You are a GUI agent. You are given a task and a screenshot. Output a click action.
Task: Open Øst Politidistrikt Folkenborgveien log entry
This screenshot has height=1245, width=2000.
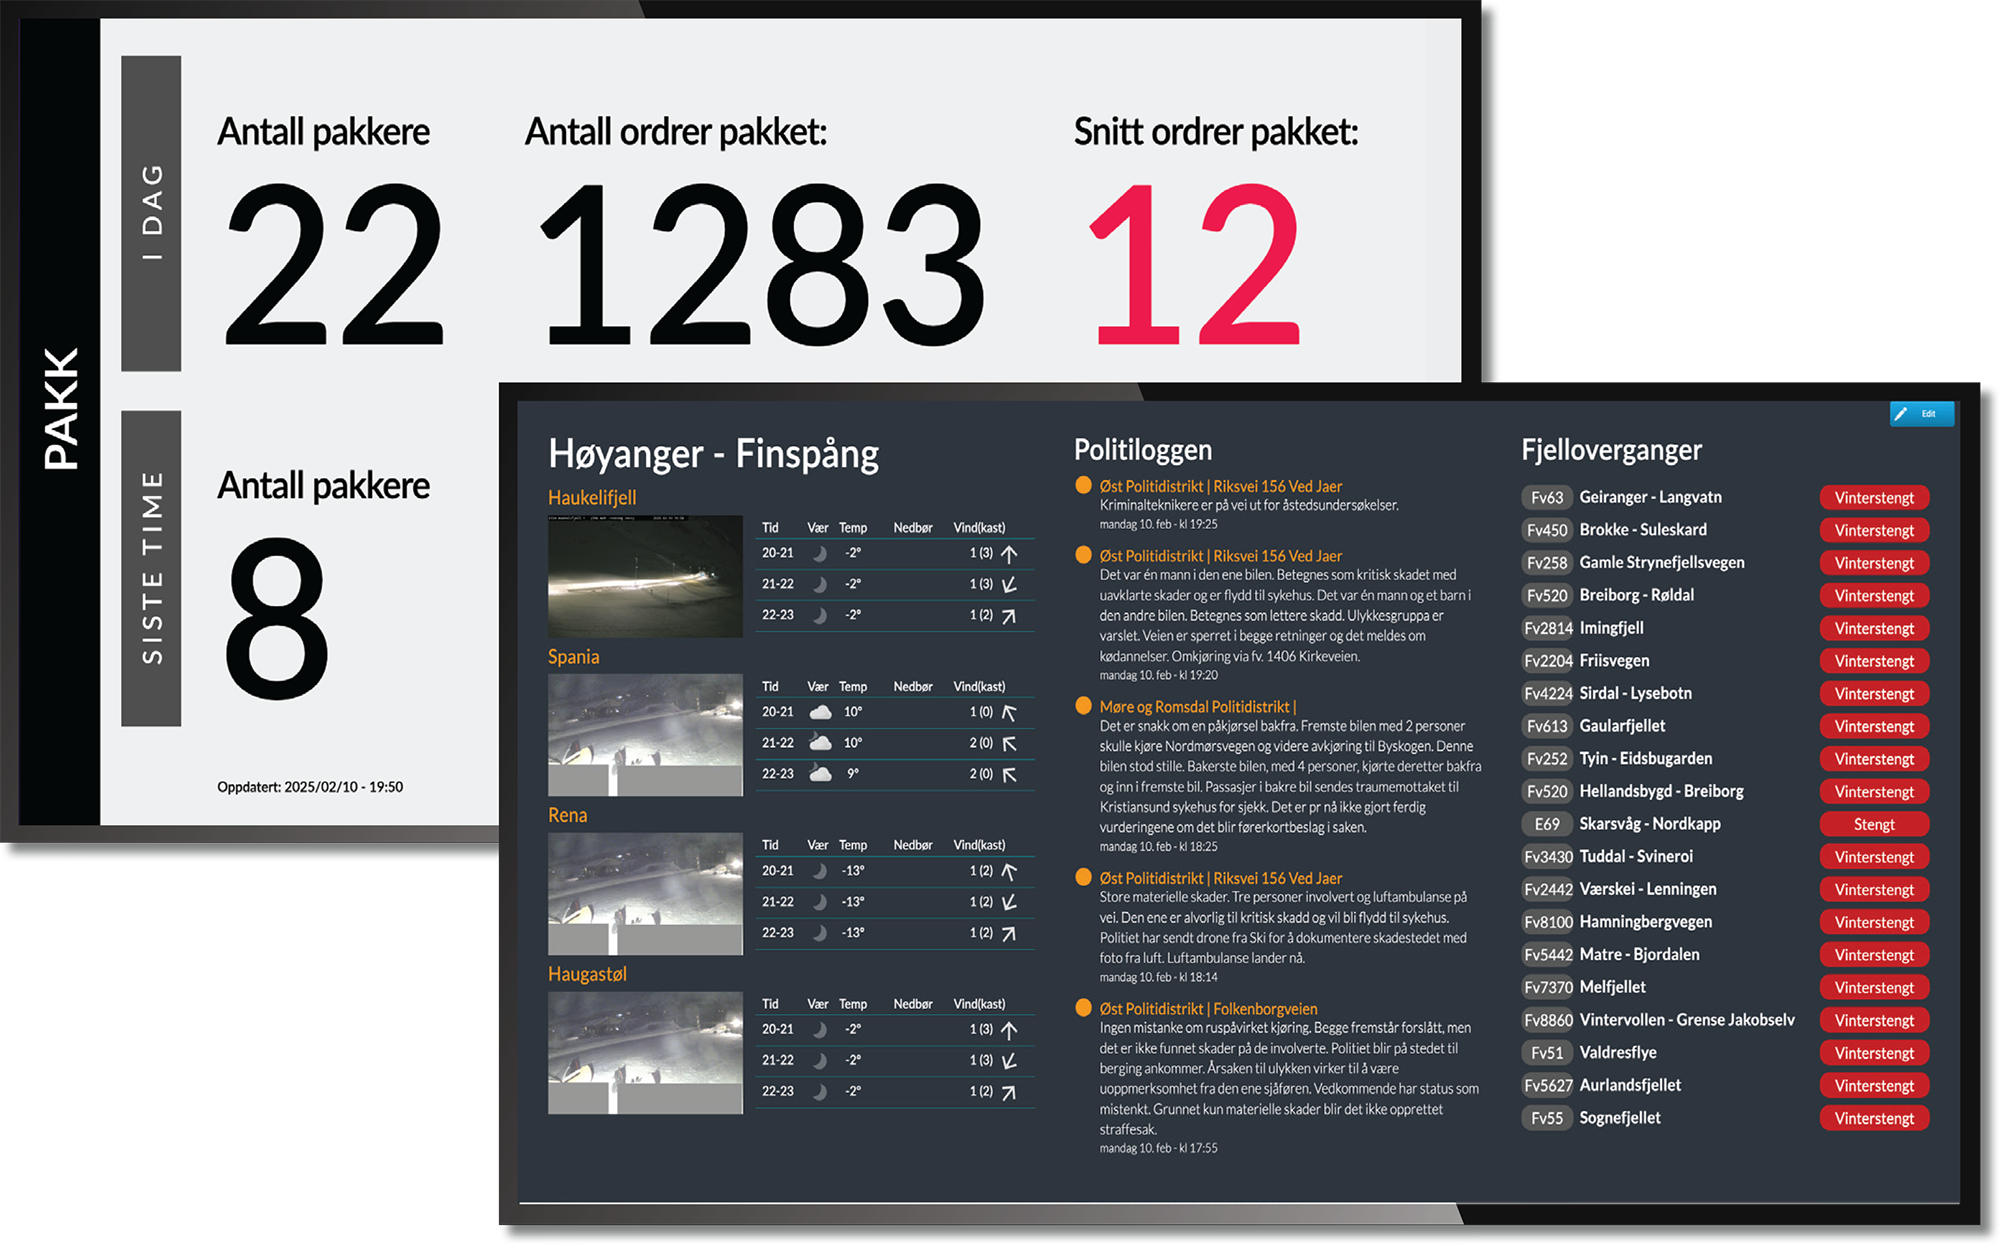(x=1208, y=1009)
